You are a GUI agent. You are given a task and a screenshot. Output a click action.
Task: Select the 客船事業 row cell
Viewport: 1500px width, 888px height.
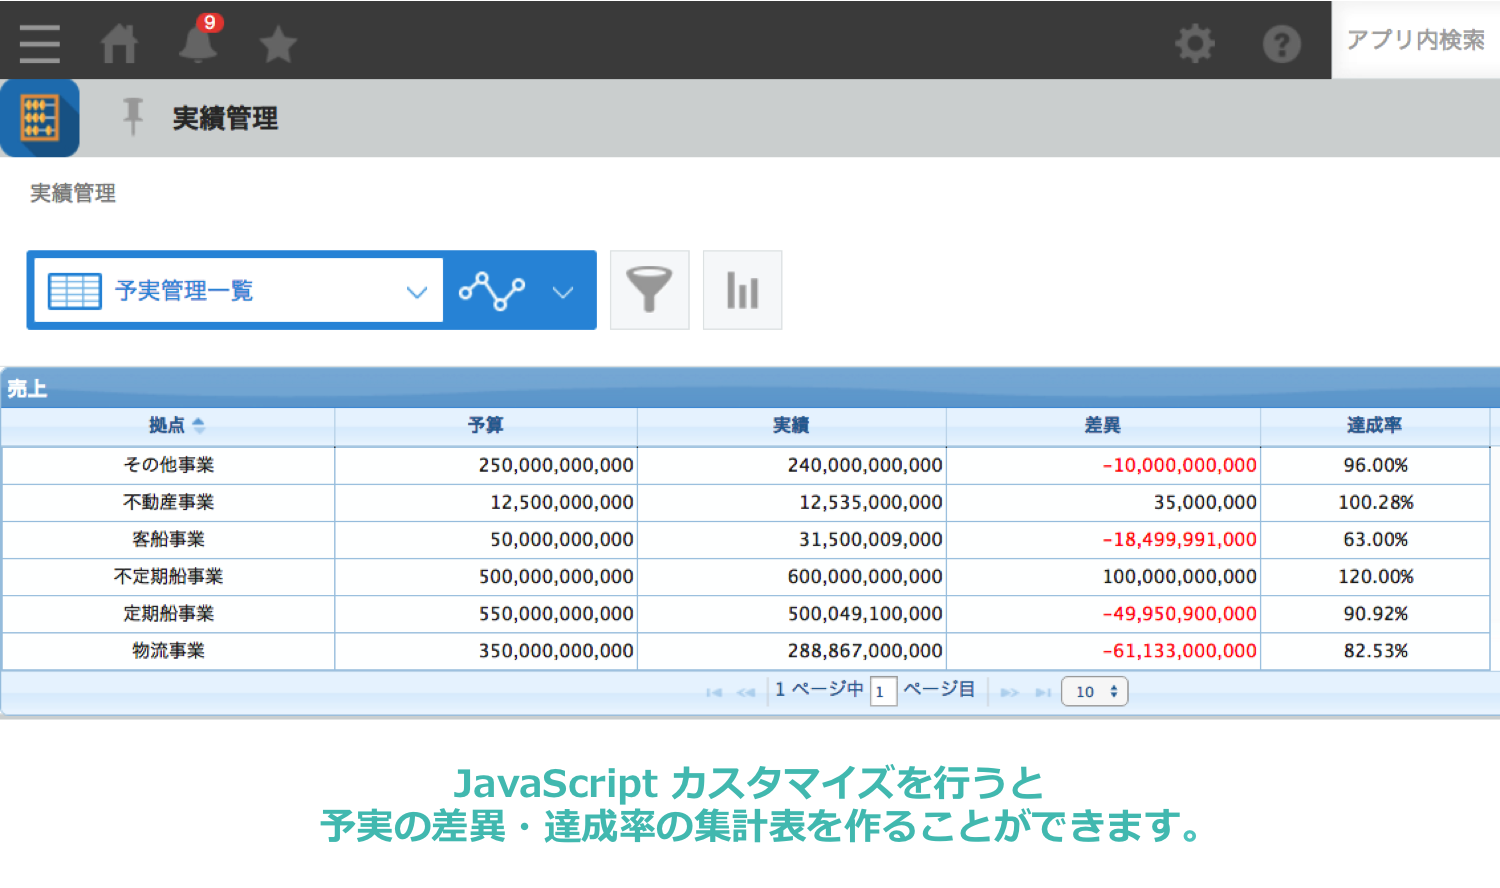coord(168,539)
